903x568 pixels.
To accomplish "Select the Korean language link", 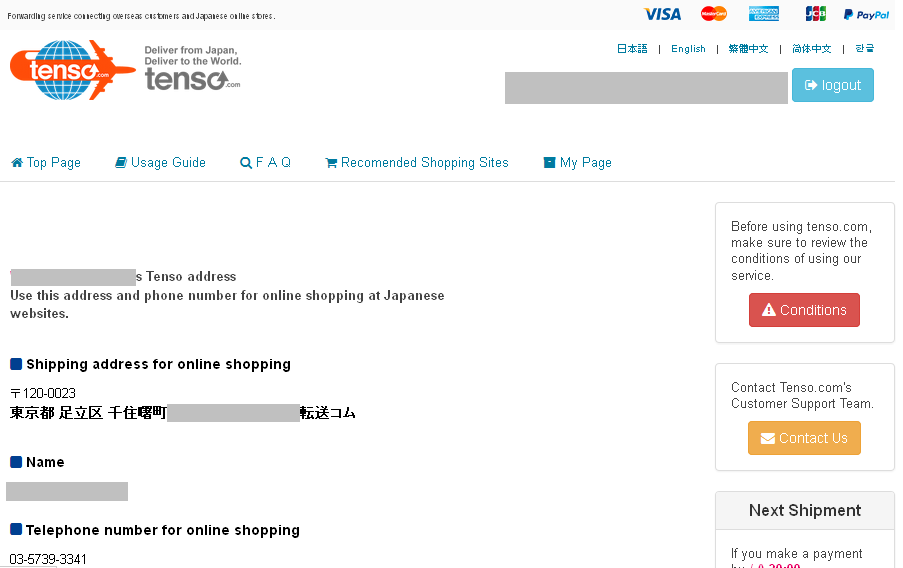I will (864, 49).
